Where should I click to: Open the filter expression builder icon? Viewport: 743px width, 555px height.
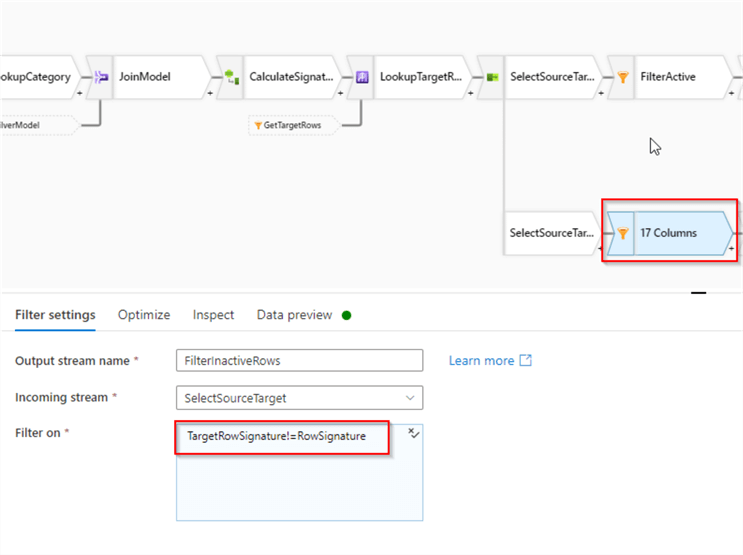pos(413,433)
